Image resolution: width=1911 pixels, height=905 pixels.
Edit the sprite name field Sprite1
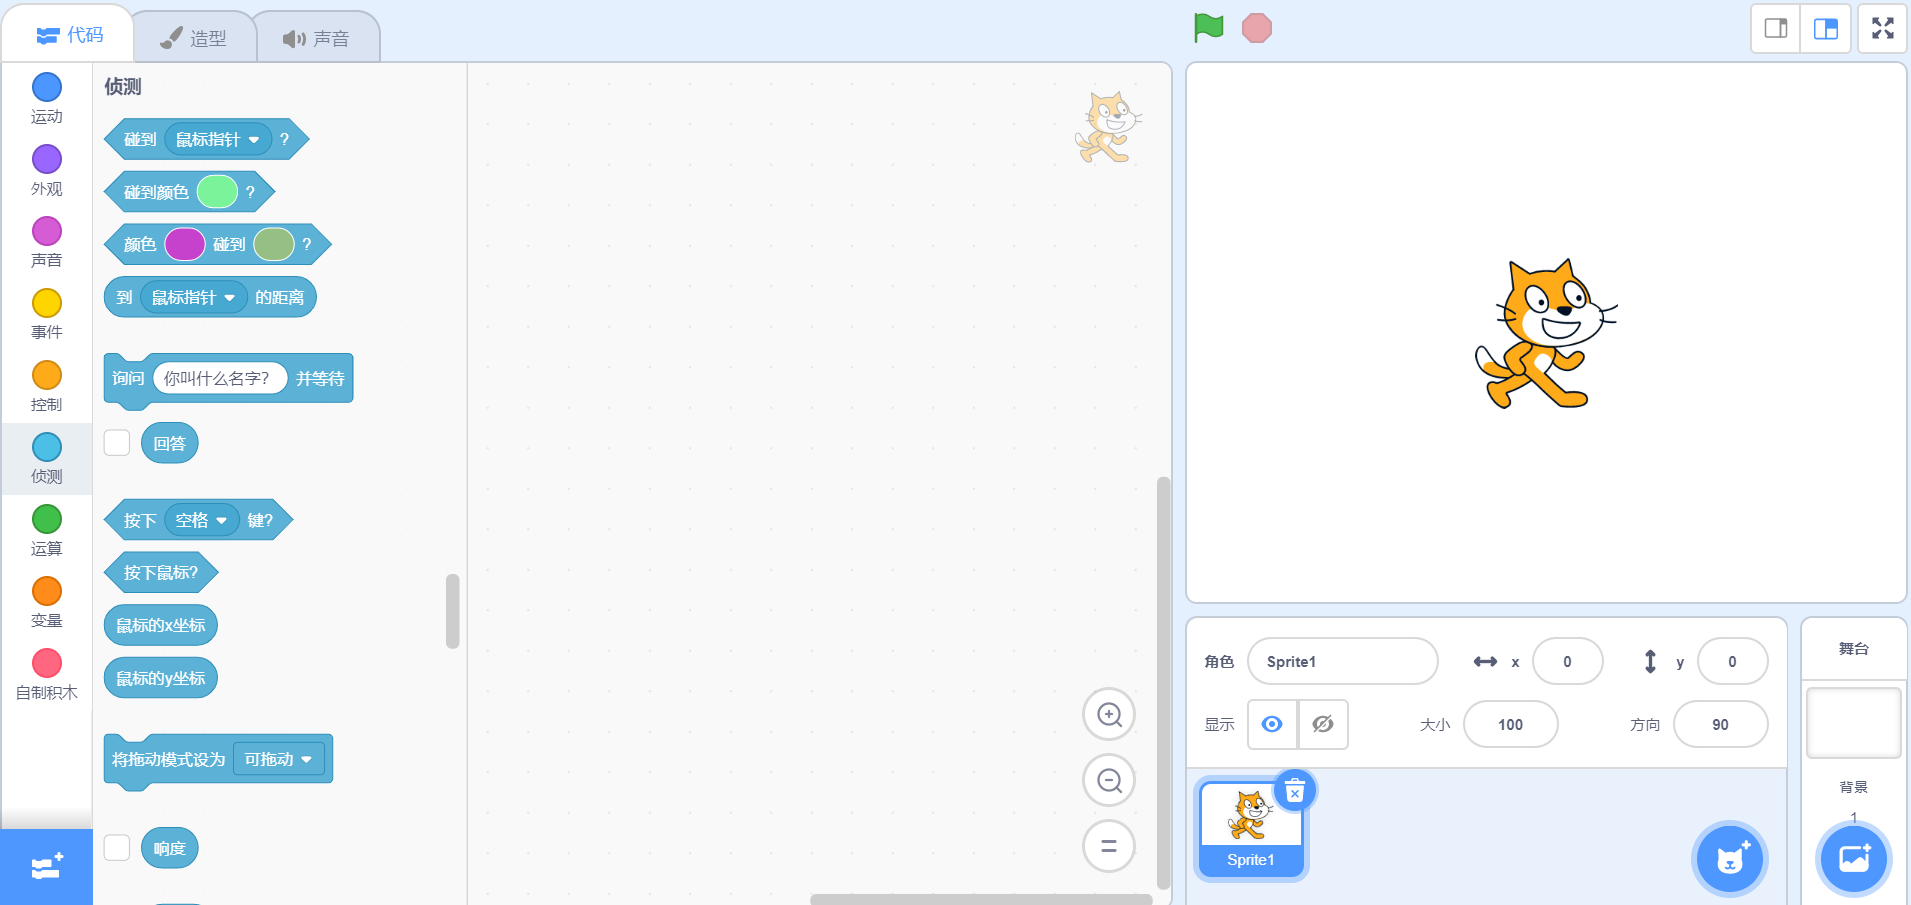coord(1343,661)
